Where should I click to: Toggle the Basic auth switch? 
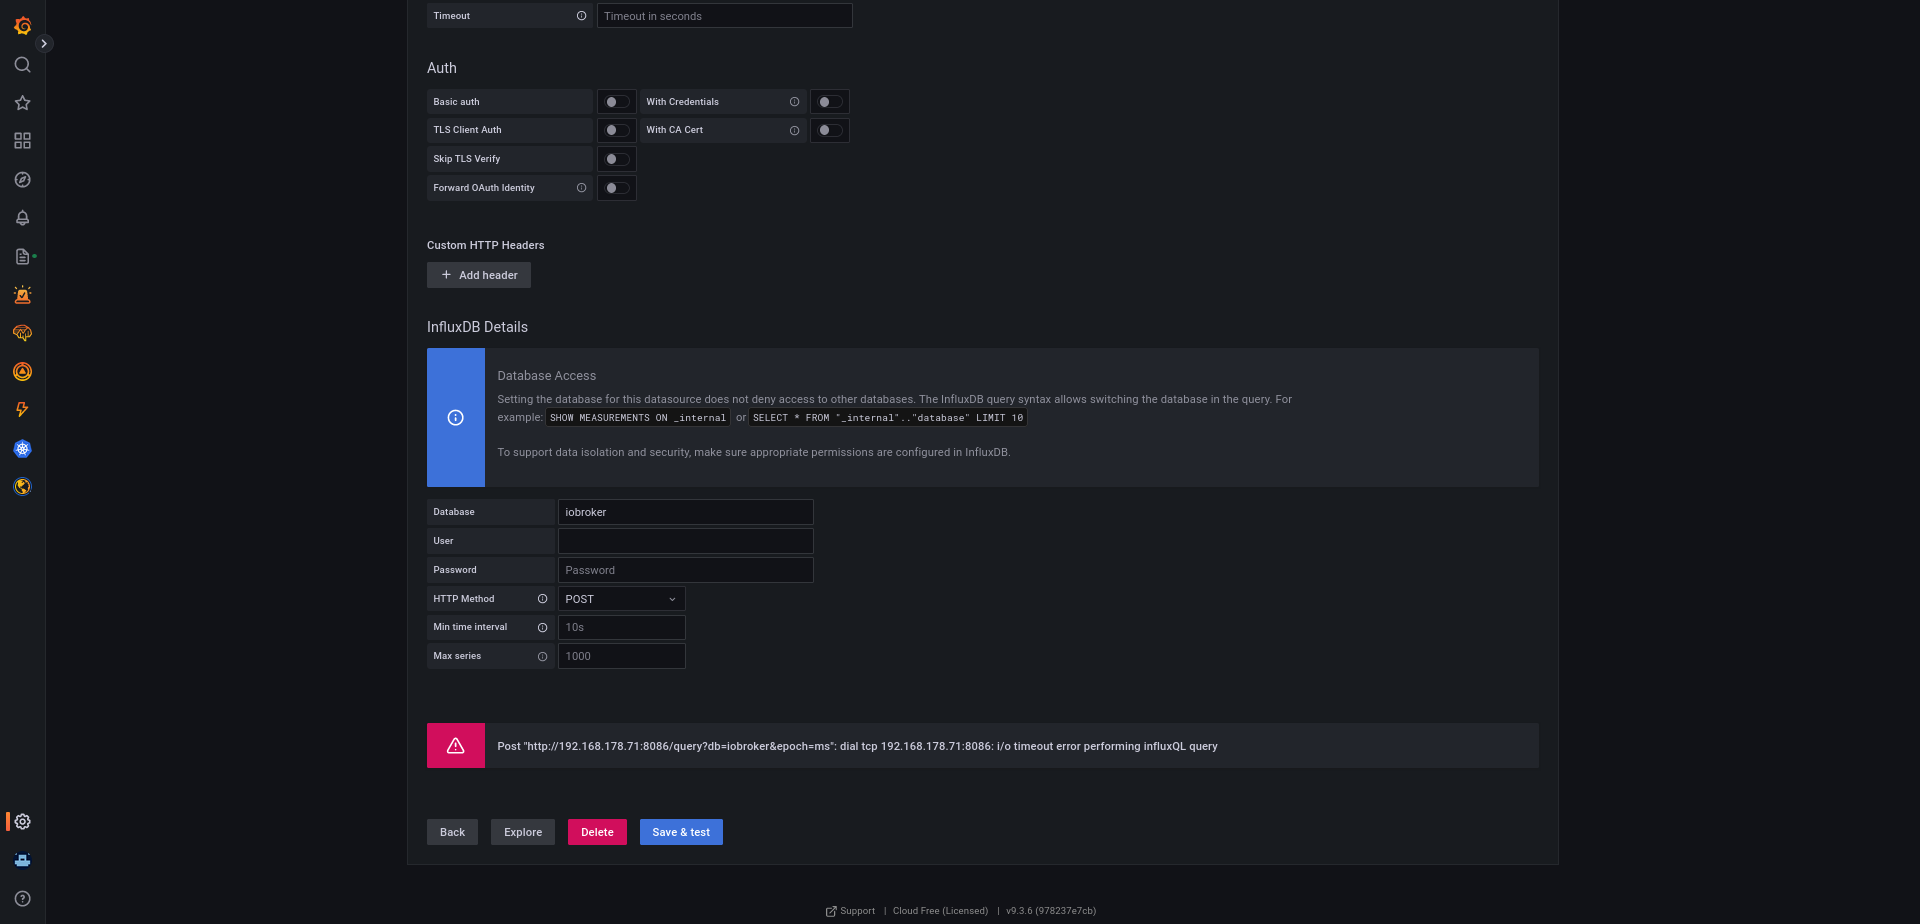click(x=617, y=102)
